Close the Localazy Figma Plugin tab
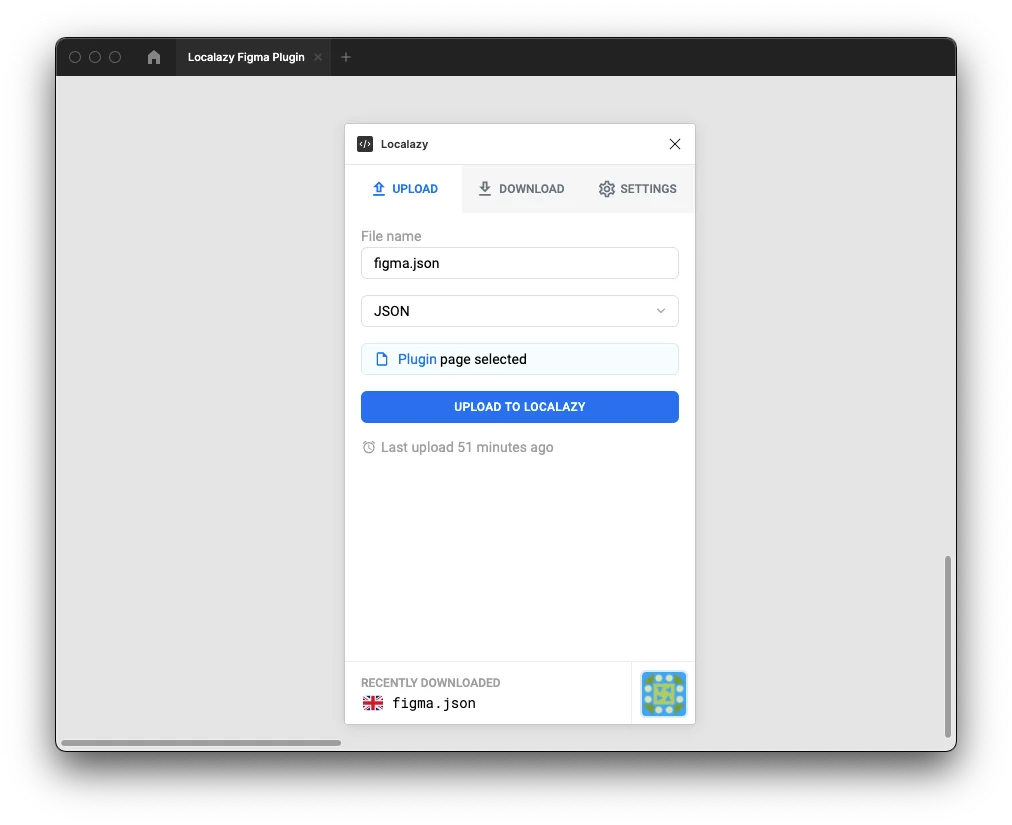This screenshot has width=1012, height=825. pos(318,57)
